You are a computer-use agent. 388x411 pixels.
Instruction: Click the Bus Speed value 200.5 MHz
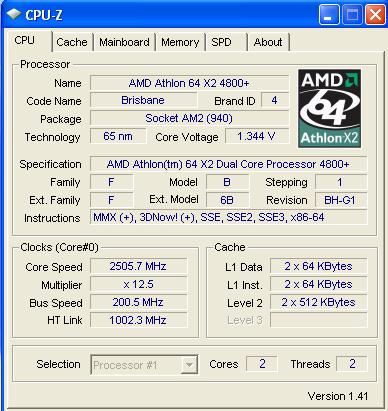click(x=139, y=302)
